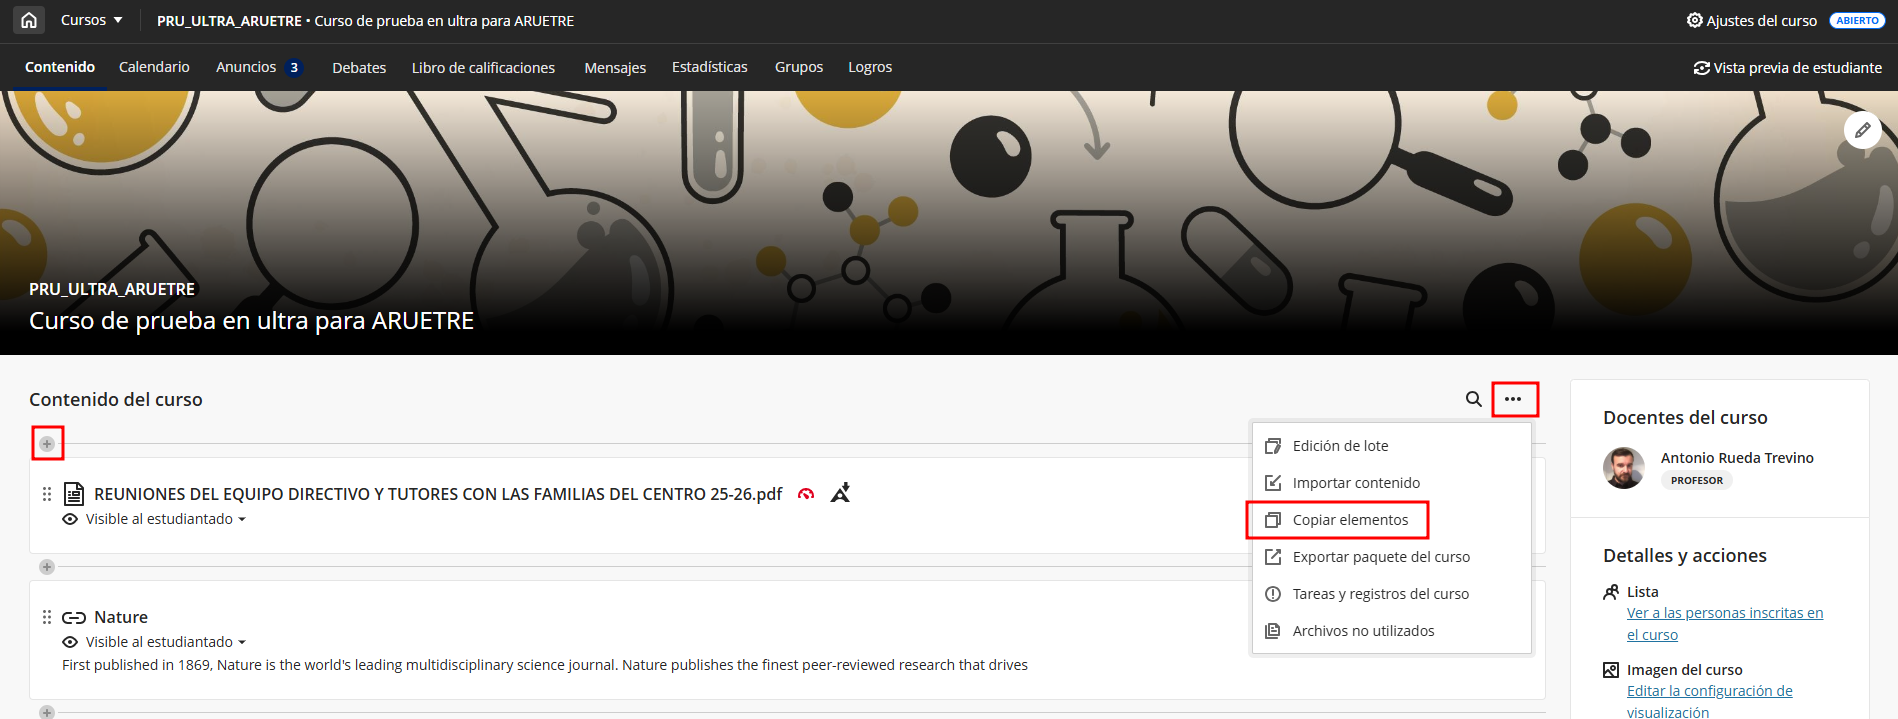Click the Ally accessibility gauge icon on PDF

(806, 494)
